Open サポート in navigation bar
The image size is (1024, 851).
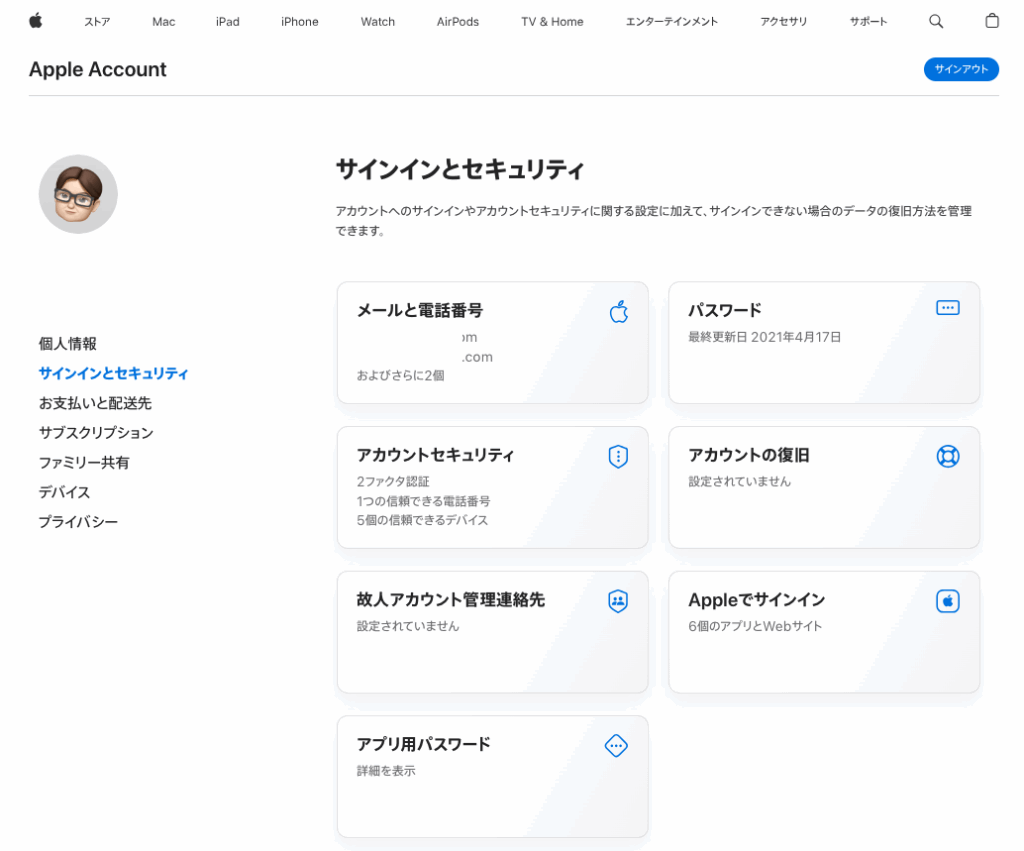(x=868, y=22)
